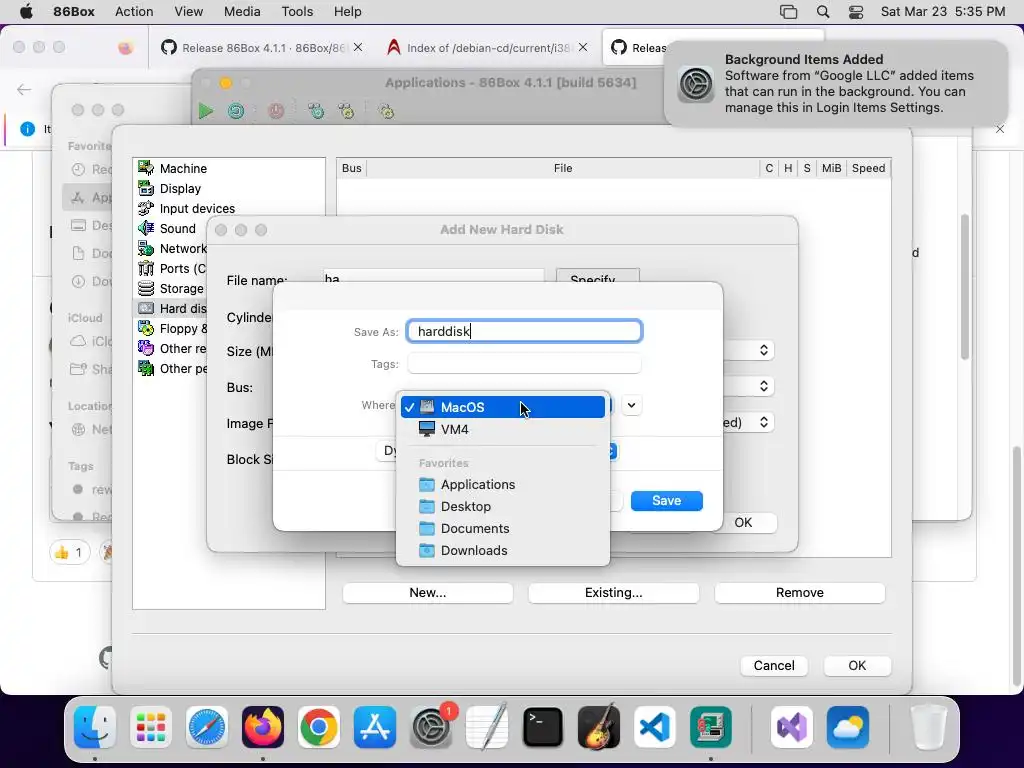The height and width of the screenshot is (768, 1024).
Task: Open the Action menu
Action: pyautogui.click(x=134, y=12)
